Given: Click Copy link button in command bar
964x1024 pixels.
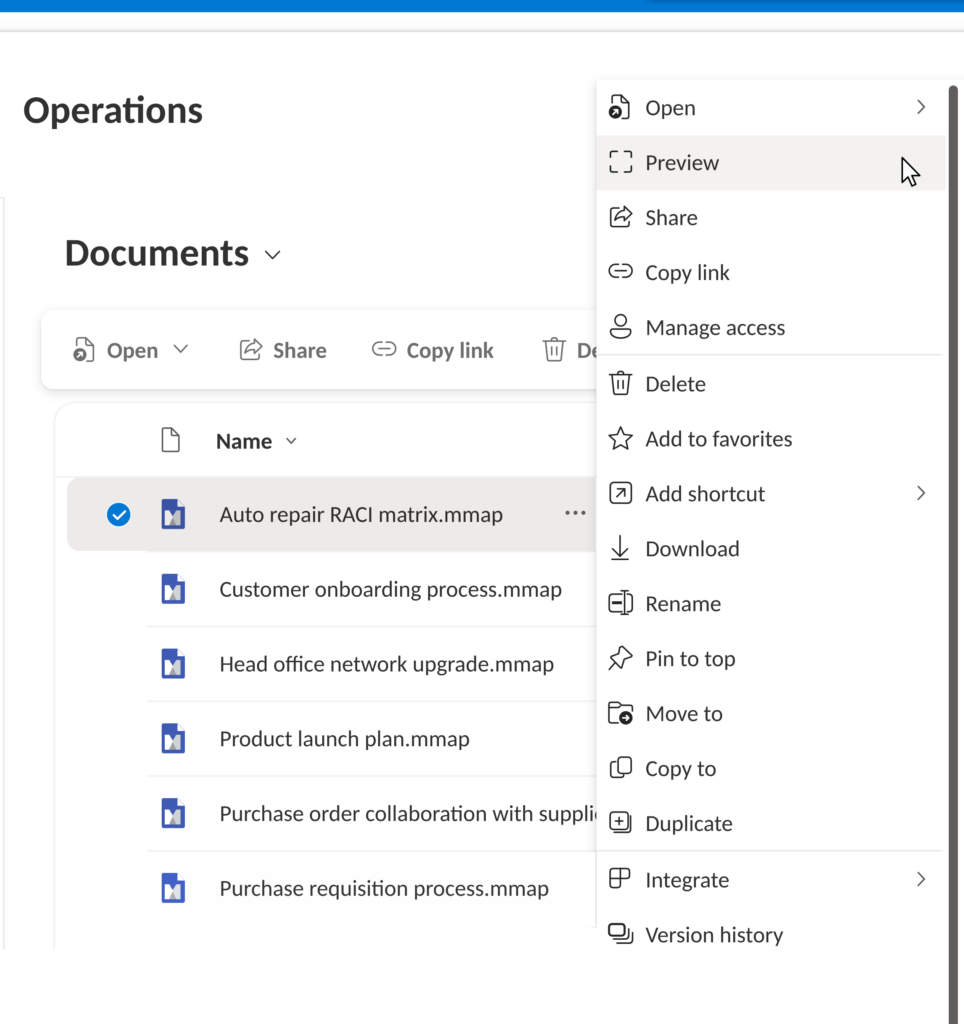Looking at the screenshot, I should pyautogui.click(x=432, y=350).
